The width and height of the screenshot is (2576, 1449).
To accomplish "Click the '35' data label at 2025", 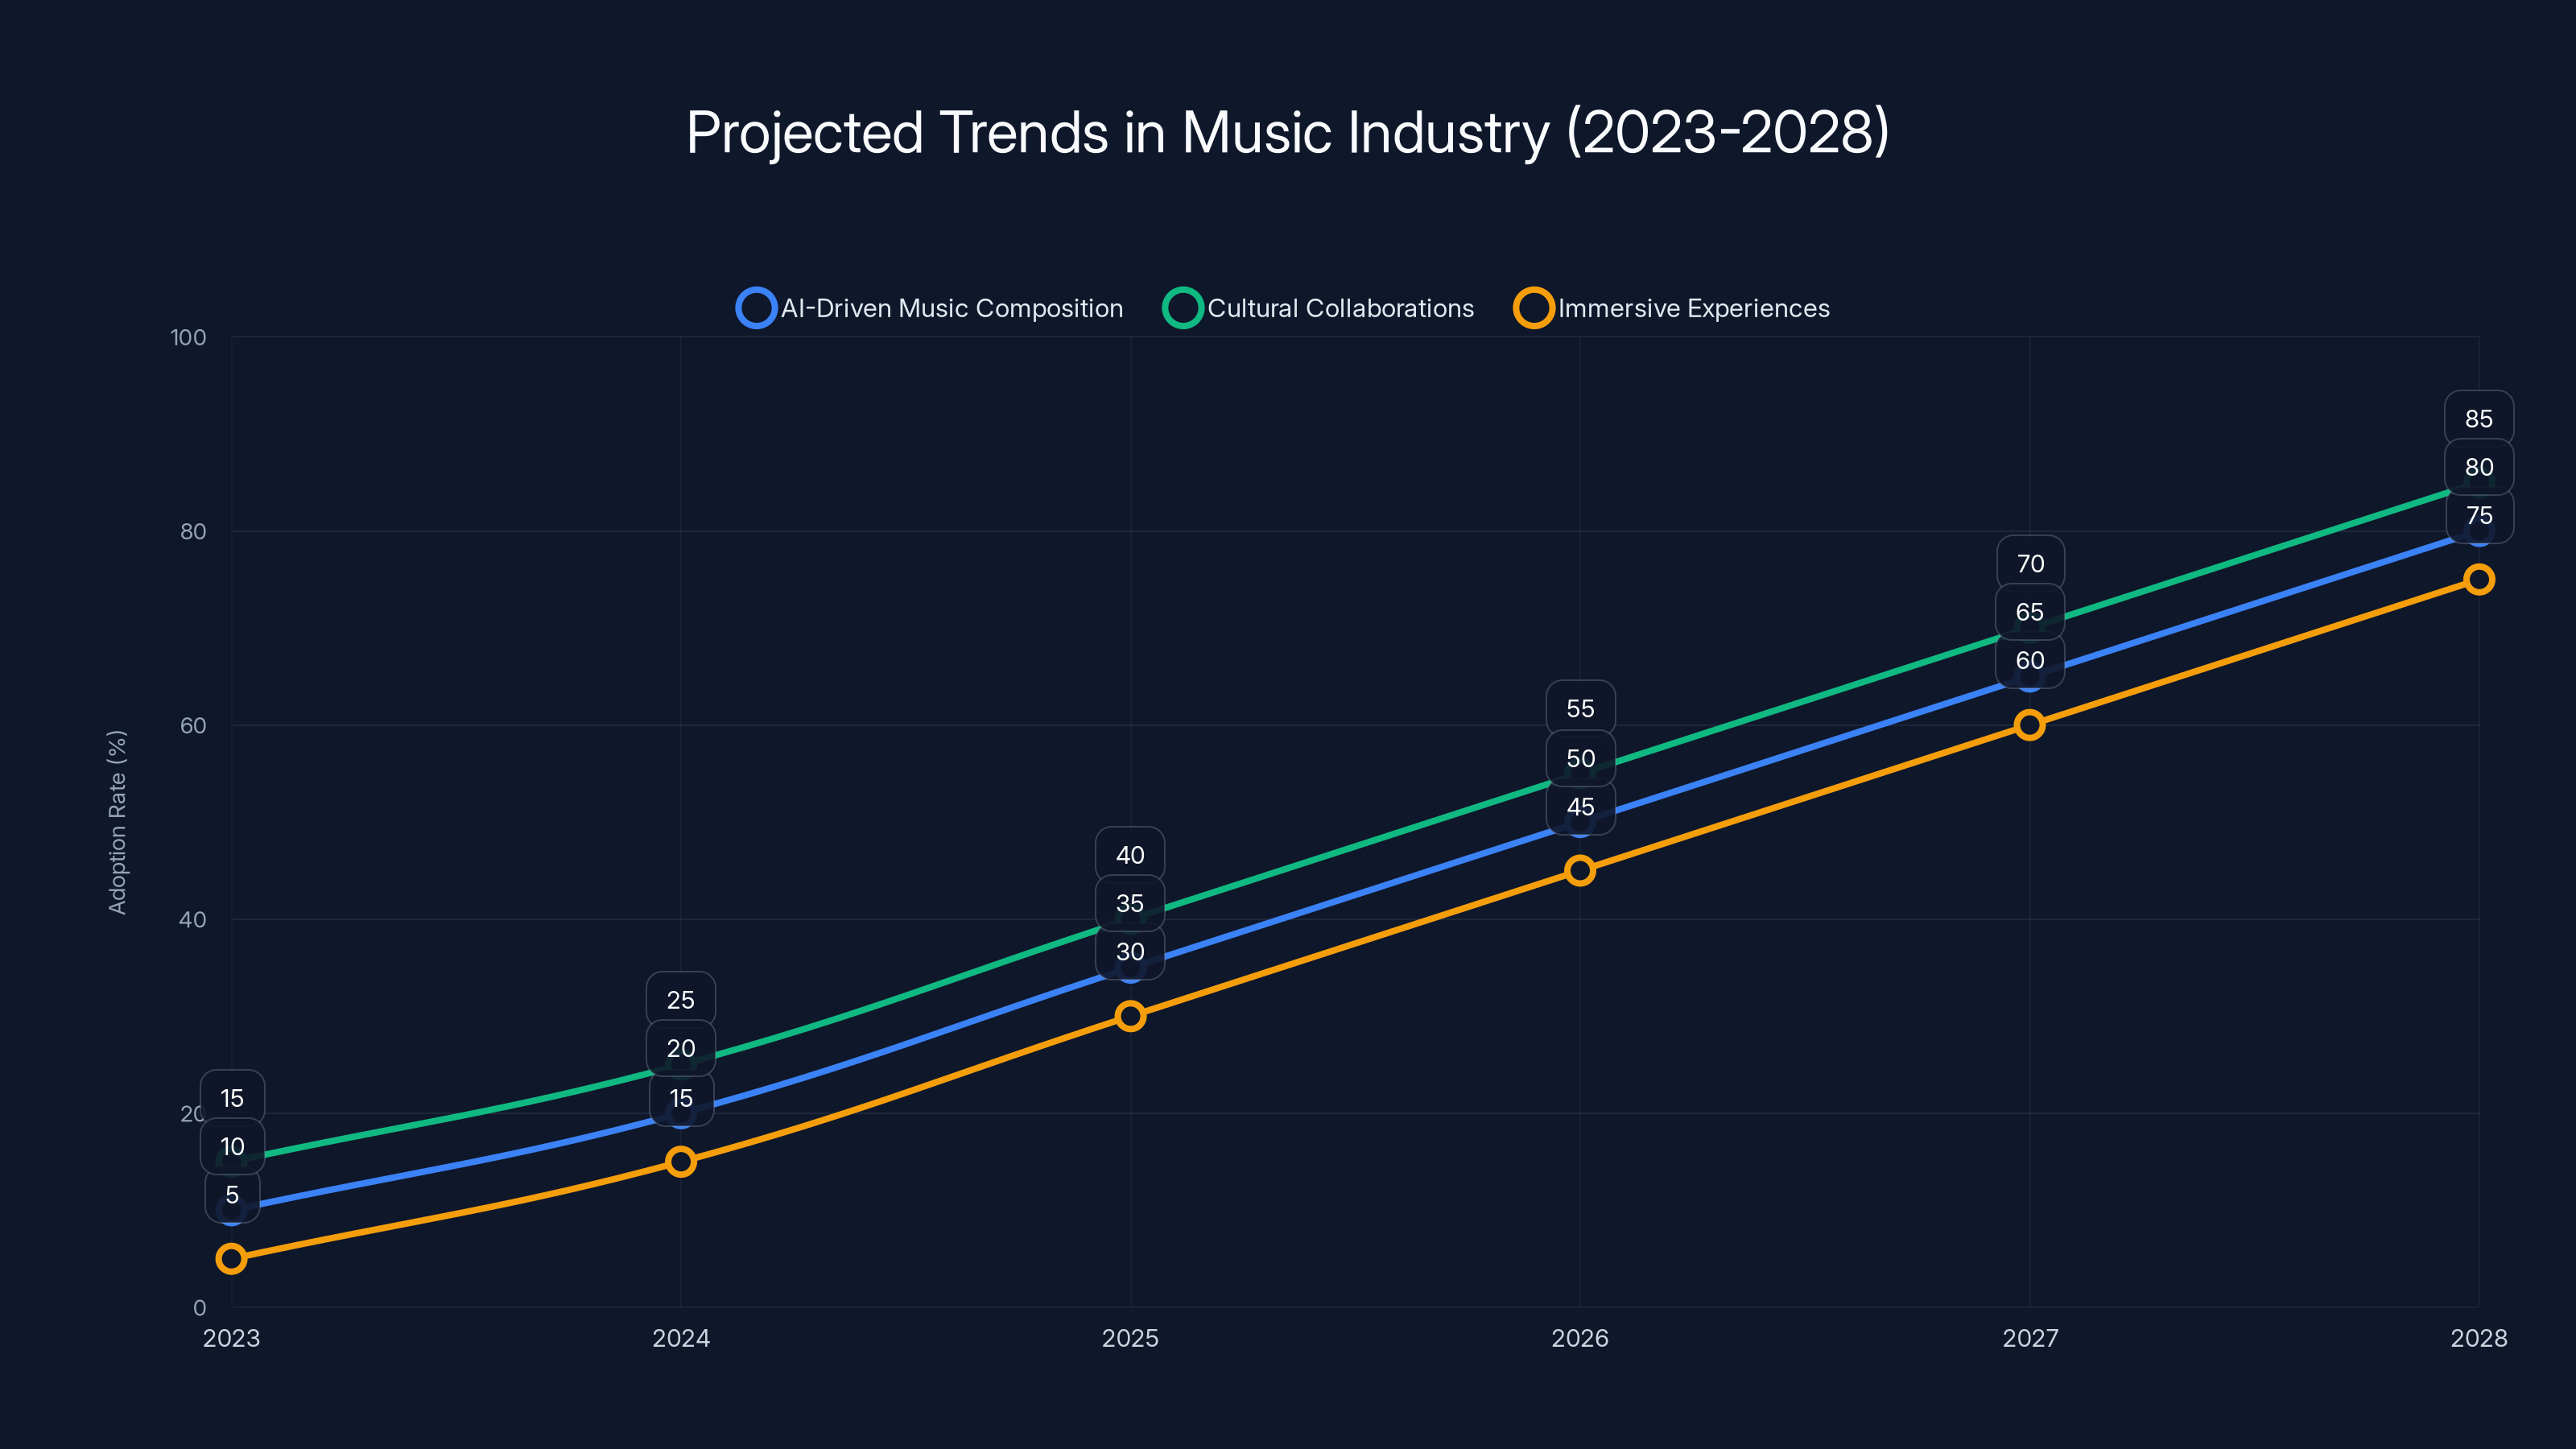I will (1130, 903).
